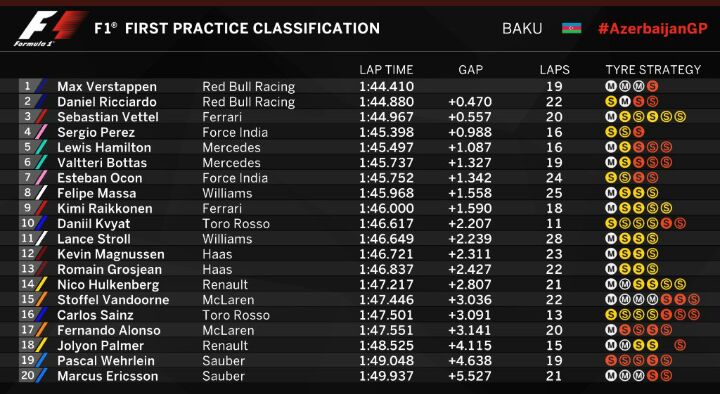Click the LAPS column header

click(x=554, y=70)
